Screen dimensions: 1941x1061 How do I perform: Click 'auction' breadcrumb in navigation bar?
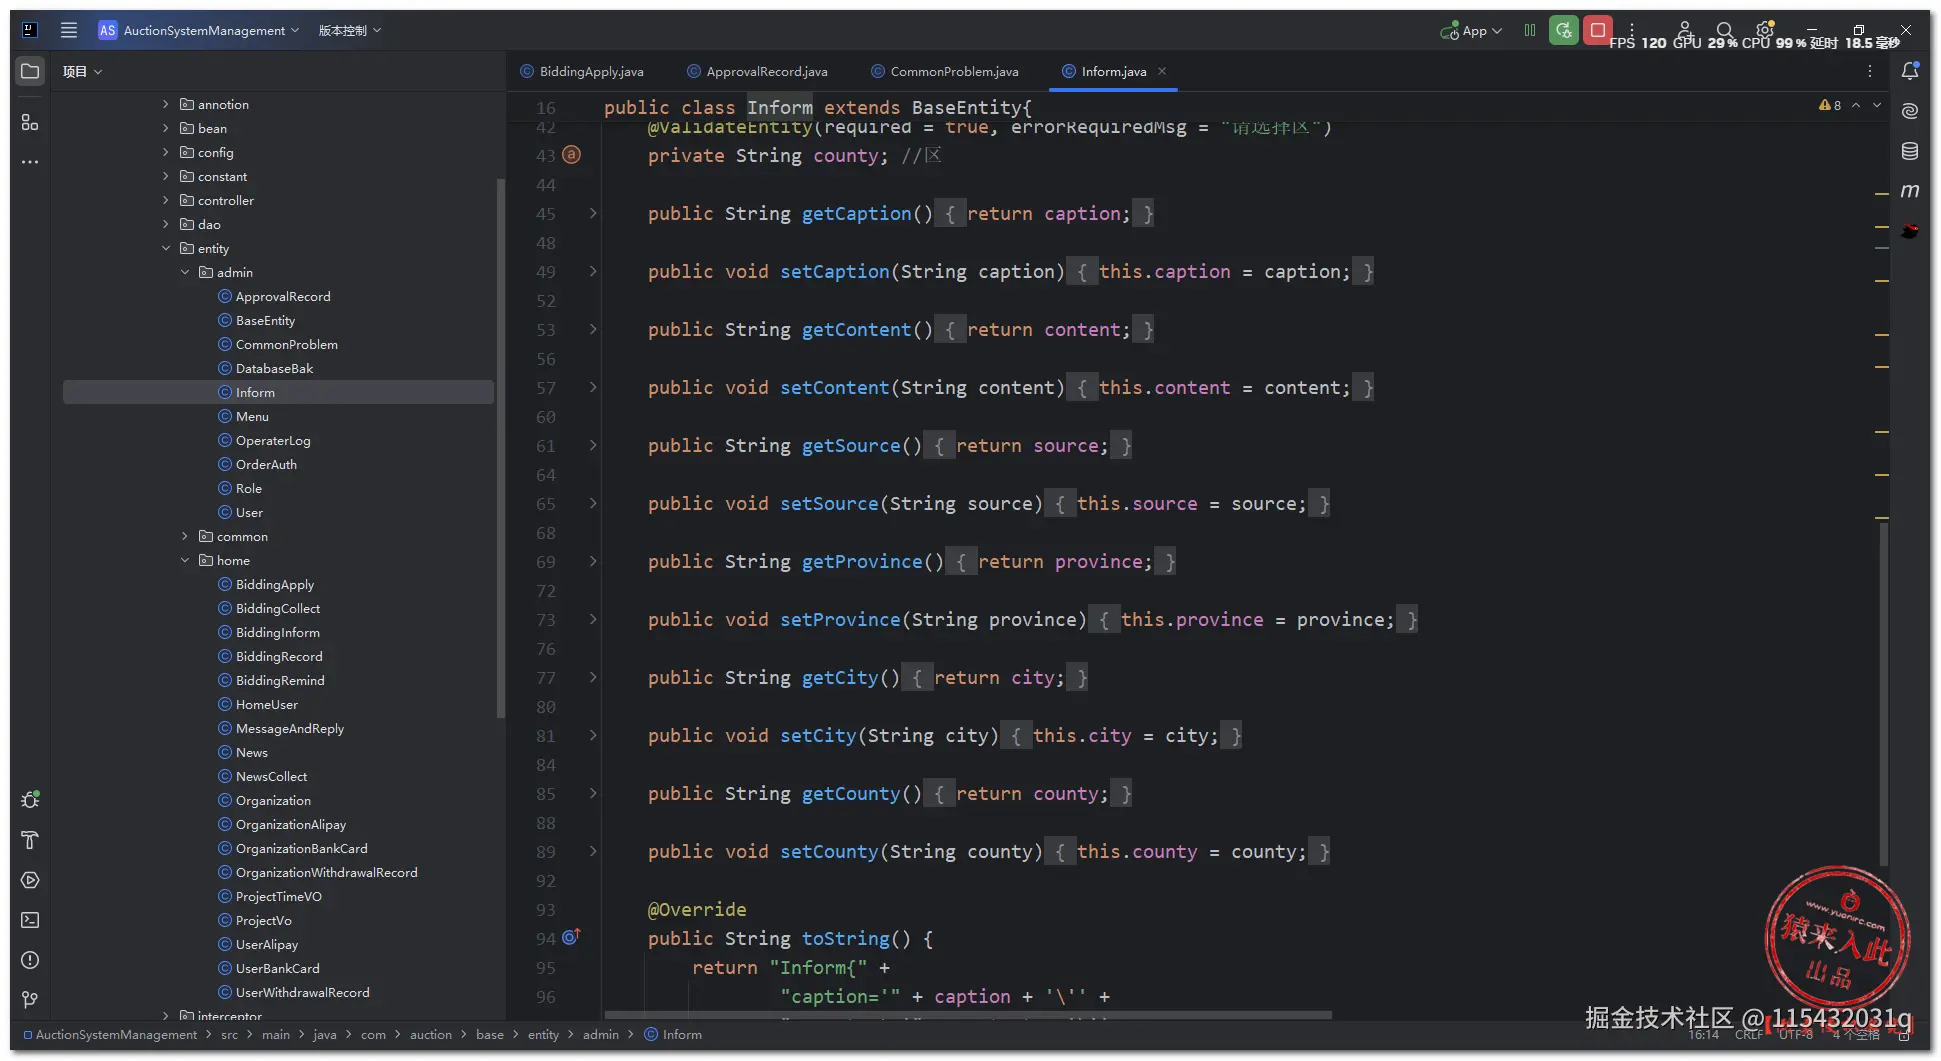[431, 1035]
